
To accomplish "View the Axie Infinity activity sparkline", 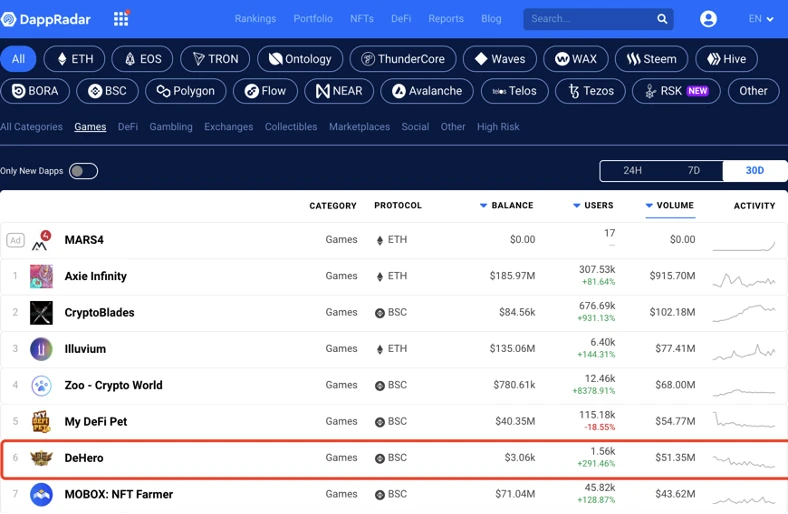I will [744, 279].
